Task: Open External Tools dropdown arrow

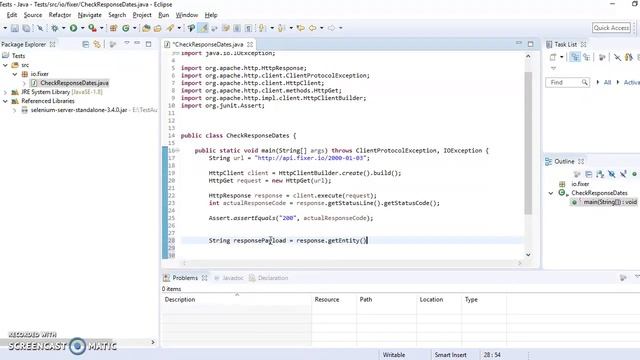Action: point(102,28)
